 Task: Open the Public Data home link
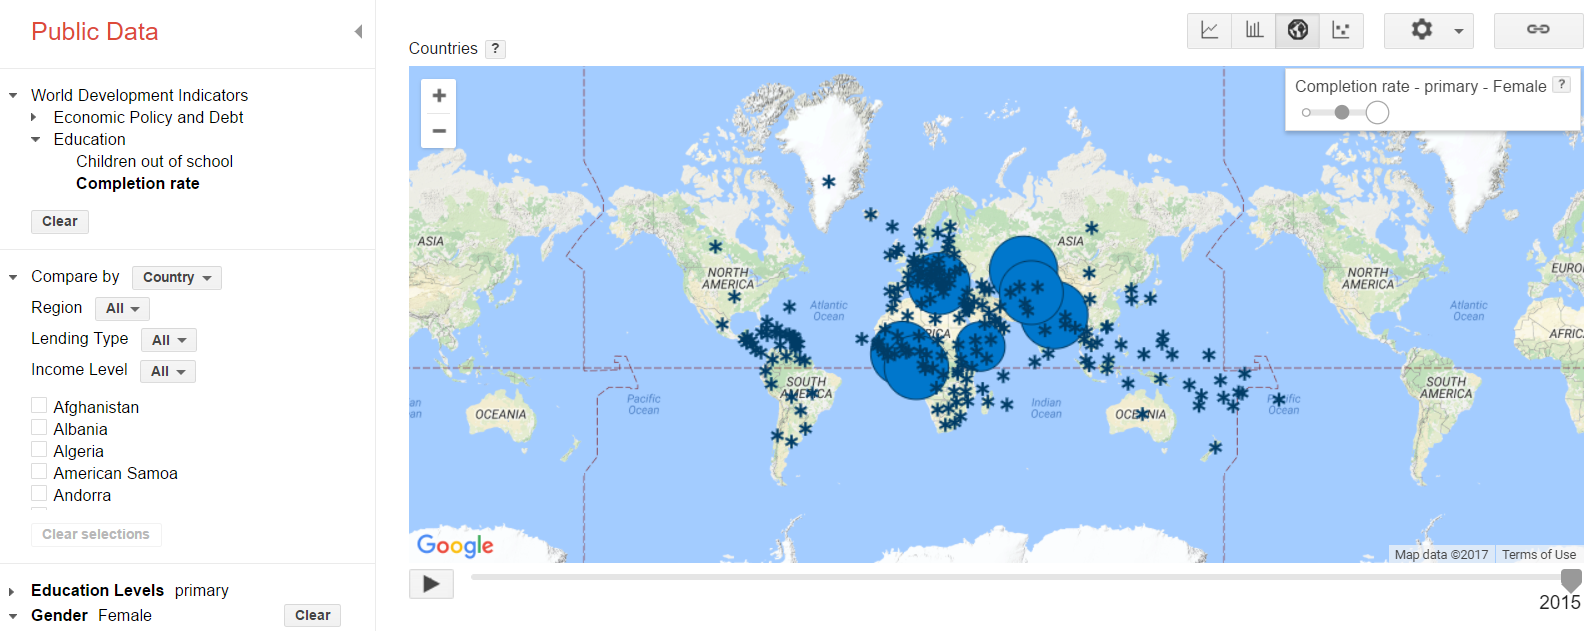pyautogui.click(x=95, y=32)
